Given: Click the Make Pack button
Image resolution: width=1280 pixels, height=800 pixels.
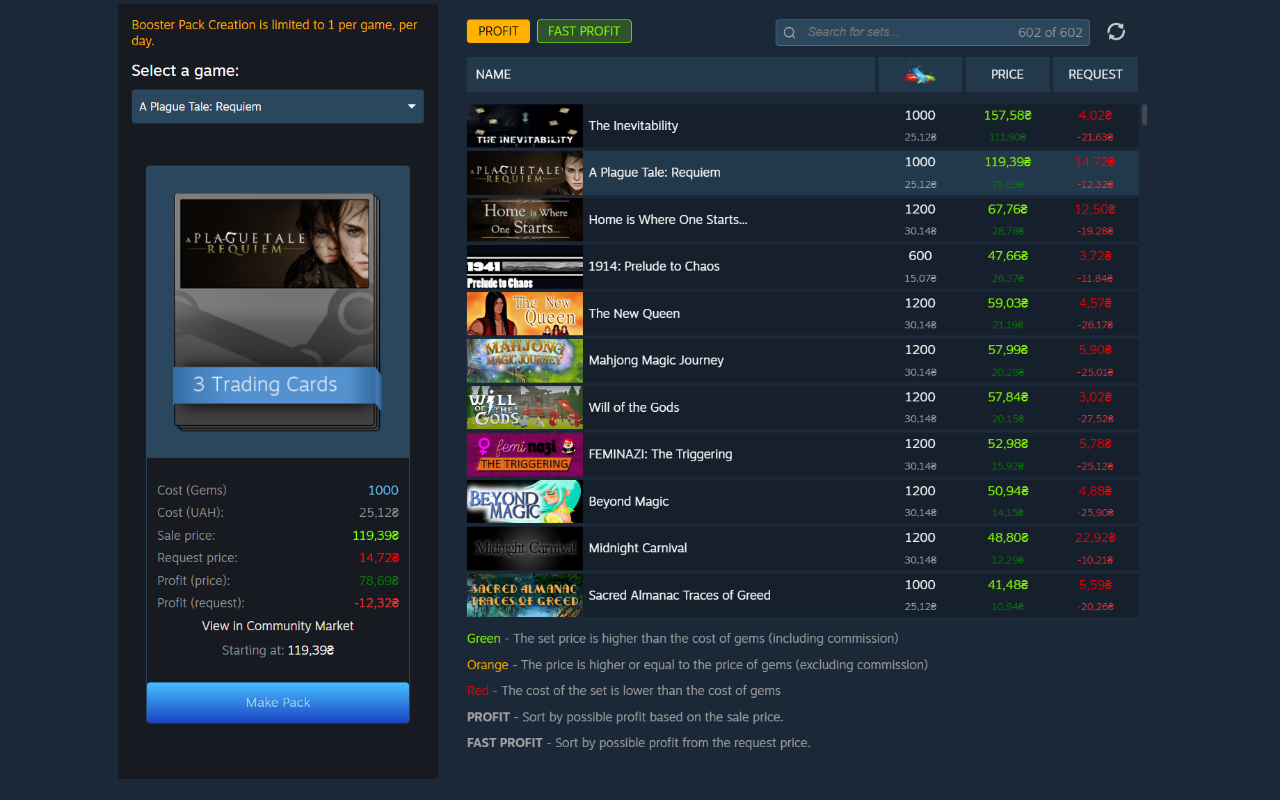Looking at the screenshot, I should [277, 702].
